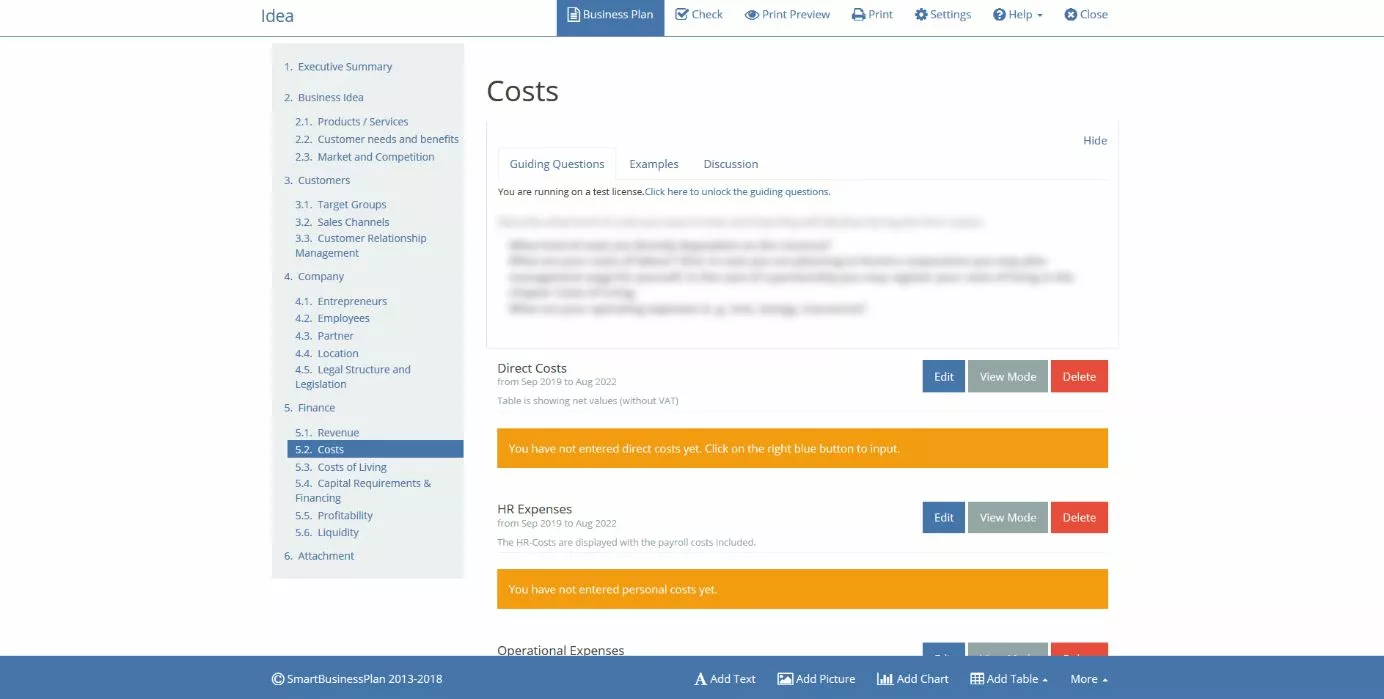1384x699 pixels.
Task: Open the Add Table dropdown
Action: 1008,678
